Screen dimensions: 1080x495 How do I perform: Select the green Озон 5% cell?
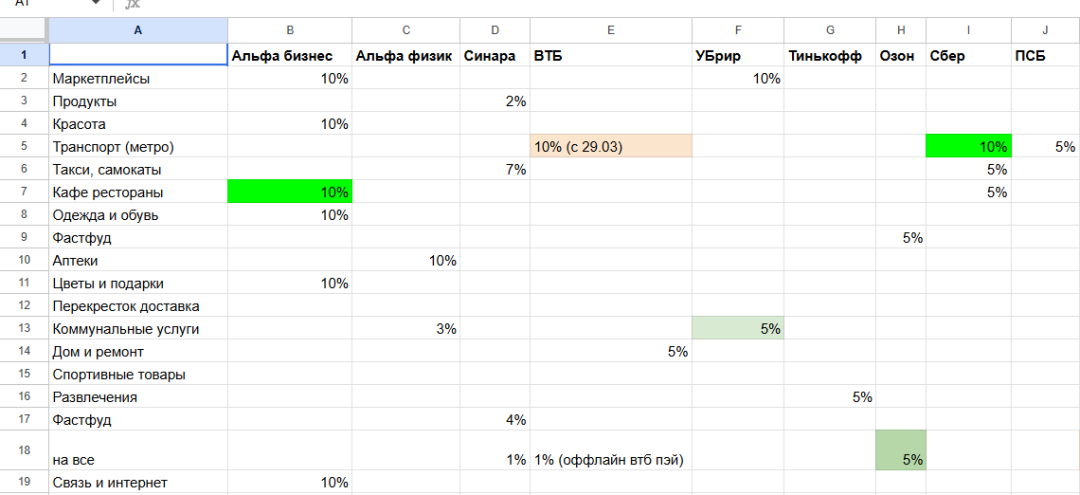click(901, 451)
